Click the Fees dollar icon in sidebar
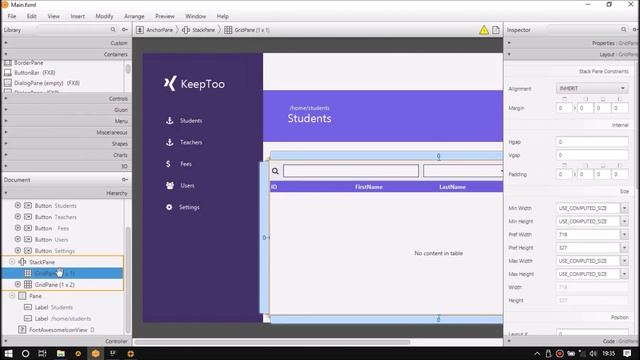 tap(168, 164)
